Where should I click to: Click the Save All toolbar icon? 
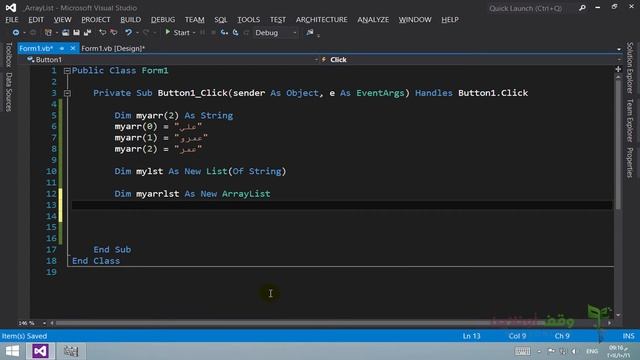tap(87, 33)
